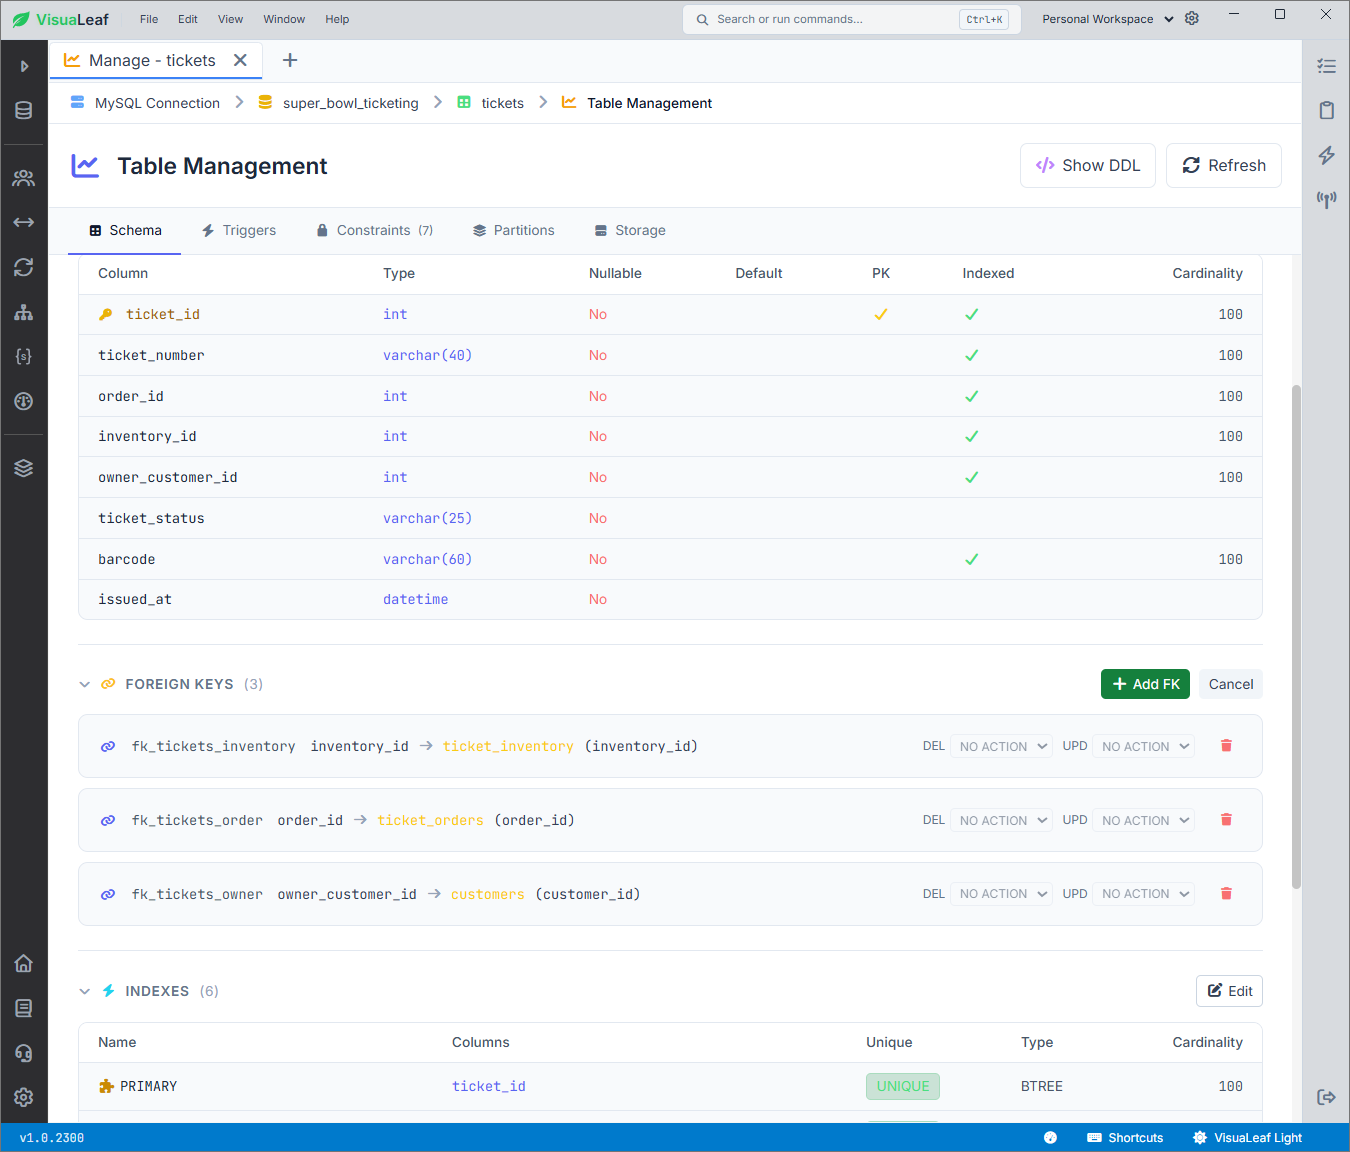This screenshot has width=1350, height=1152.
Task: Click the search or run commands field
Action: 851,19
